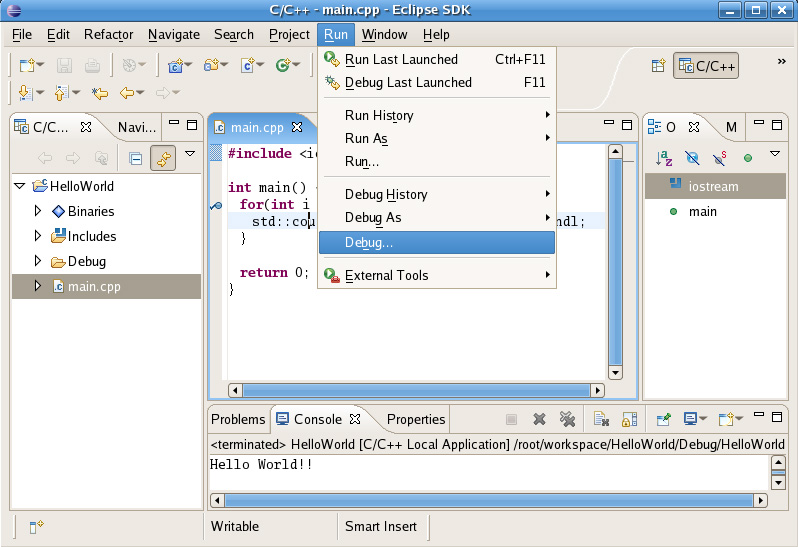The image size is (798, 547).
Task: Open the Project menu
Action: coord(289,35)
